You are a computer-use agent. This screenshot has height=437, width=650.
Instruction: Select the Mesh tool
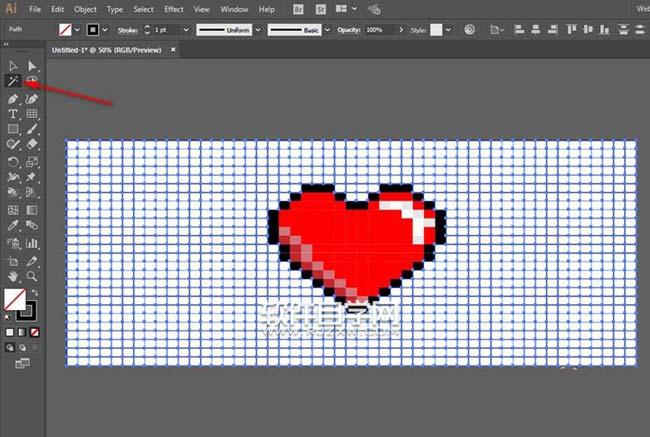(x=13, y=210)
